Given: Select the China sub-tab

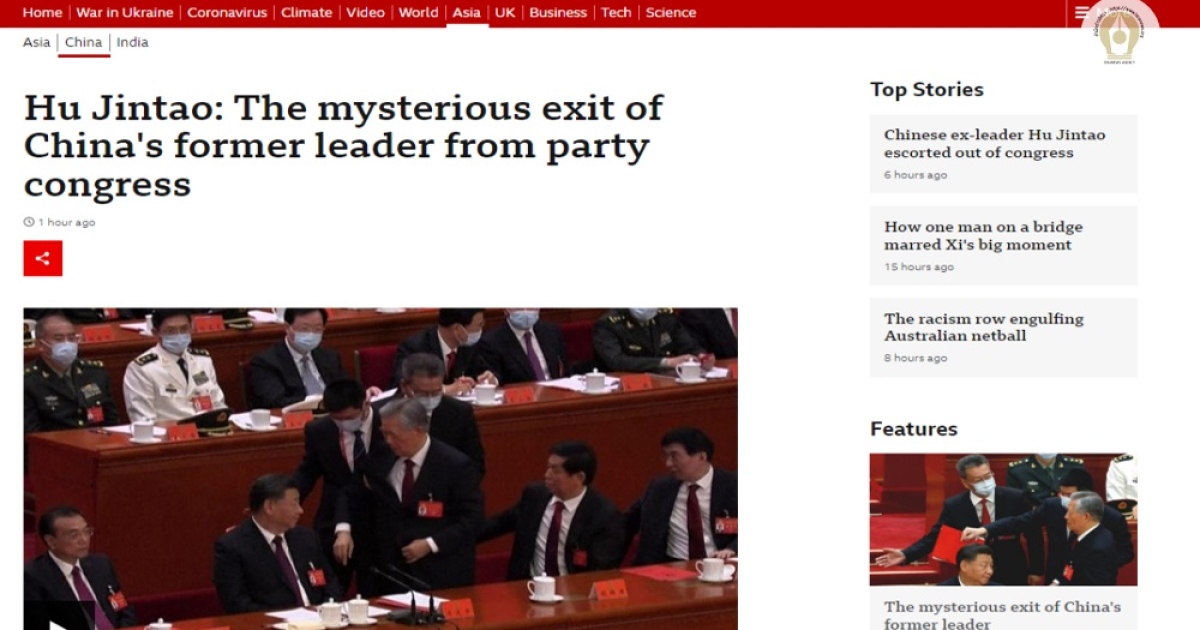Looking at the screenshot, I should coord(84,42).
